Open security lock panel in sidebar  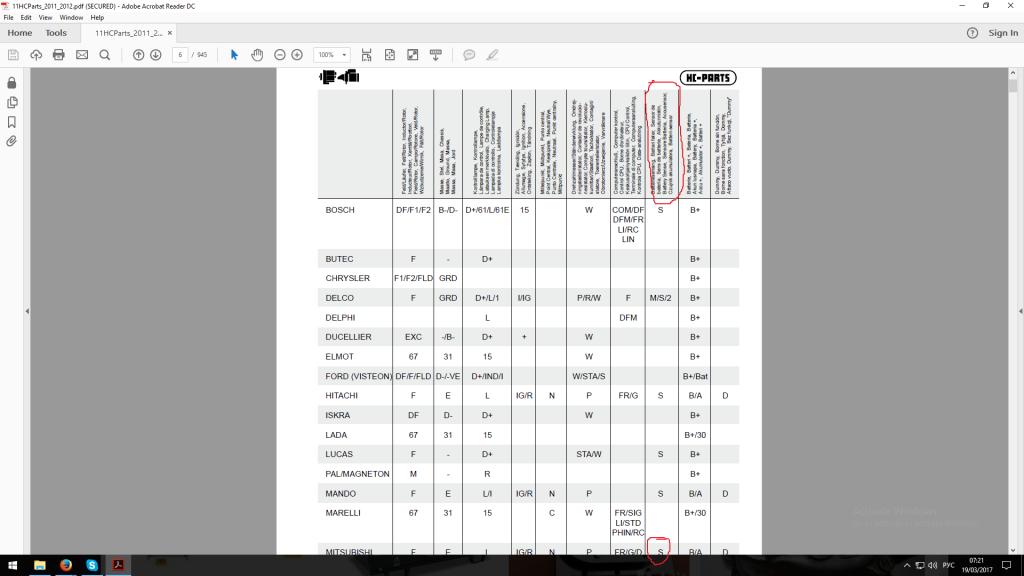click(x=12, y=83)
